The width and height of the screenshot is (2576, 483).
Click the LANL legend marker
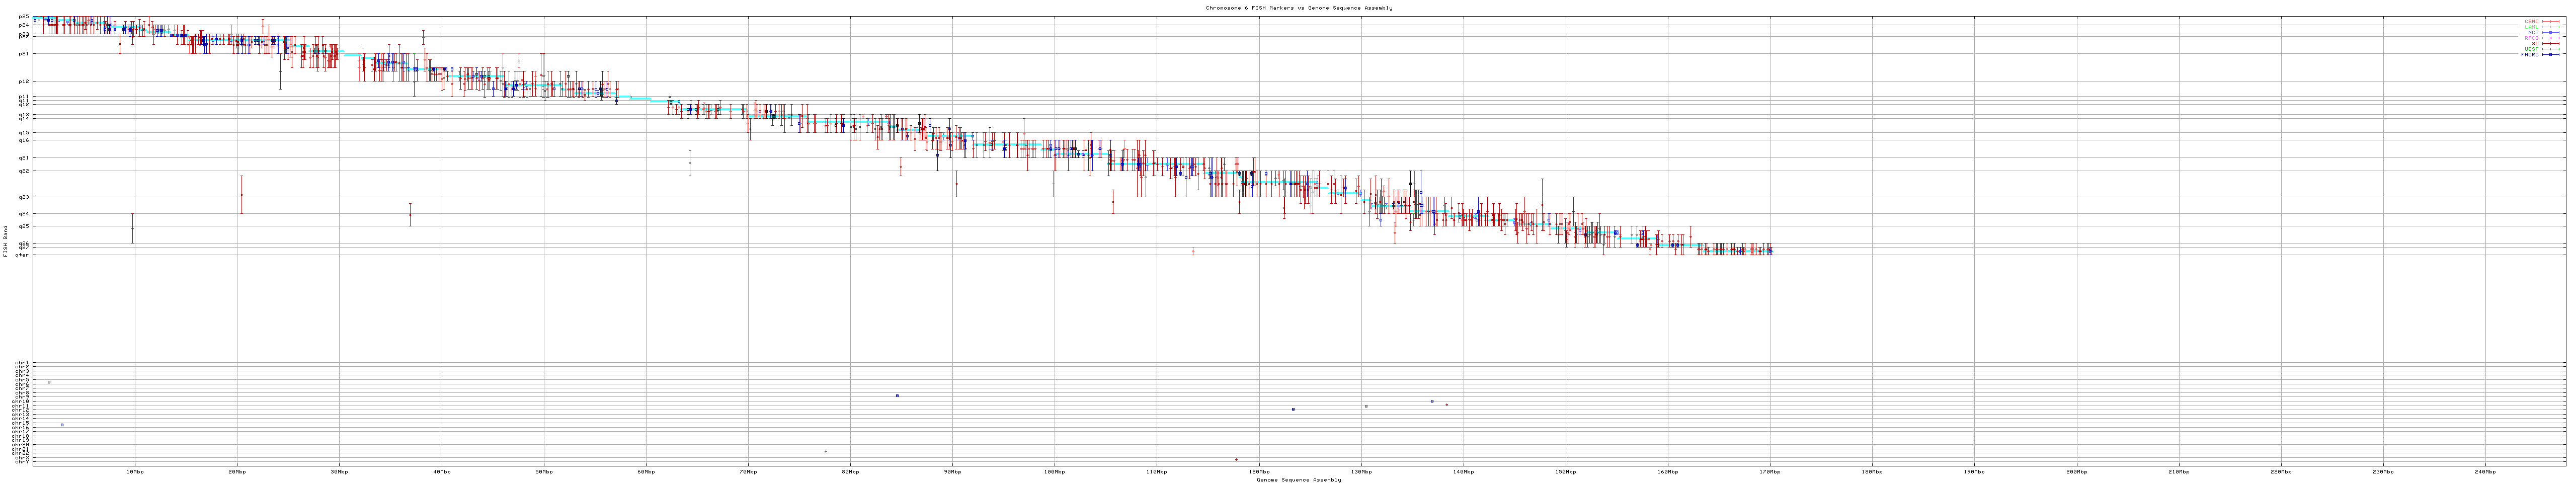pos(2551,27)
